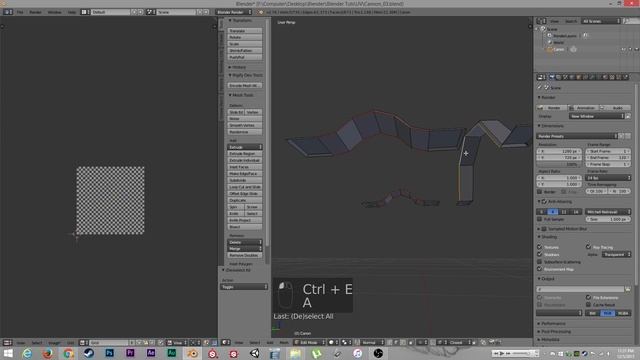This screenshot has height=360, width=640.
Task: Open the Help menu
Action: [72, 12]
